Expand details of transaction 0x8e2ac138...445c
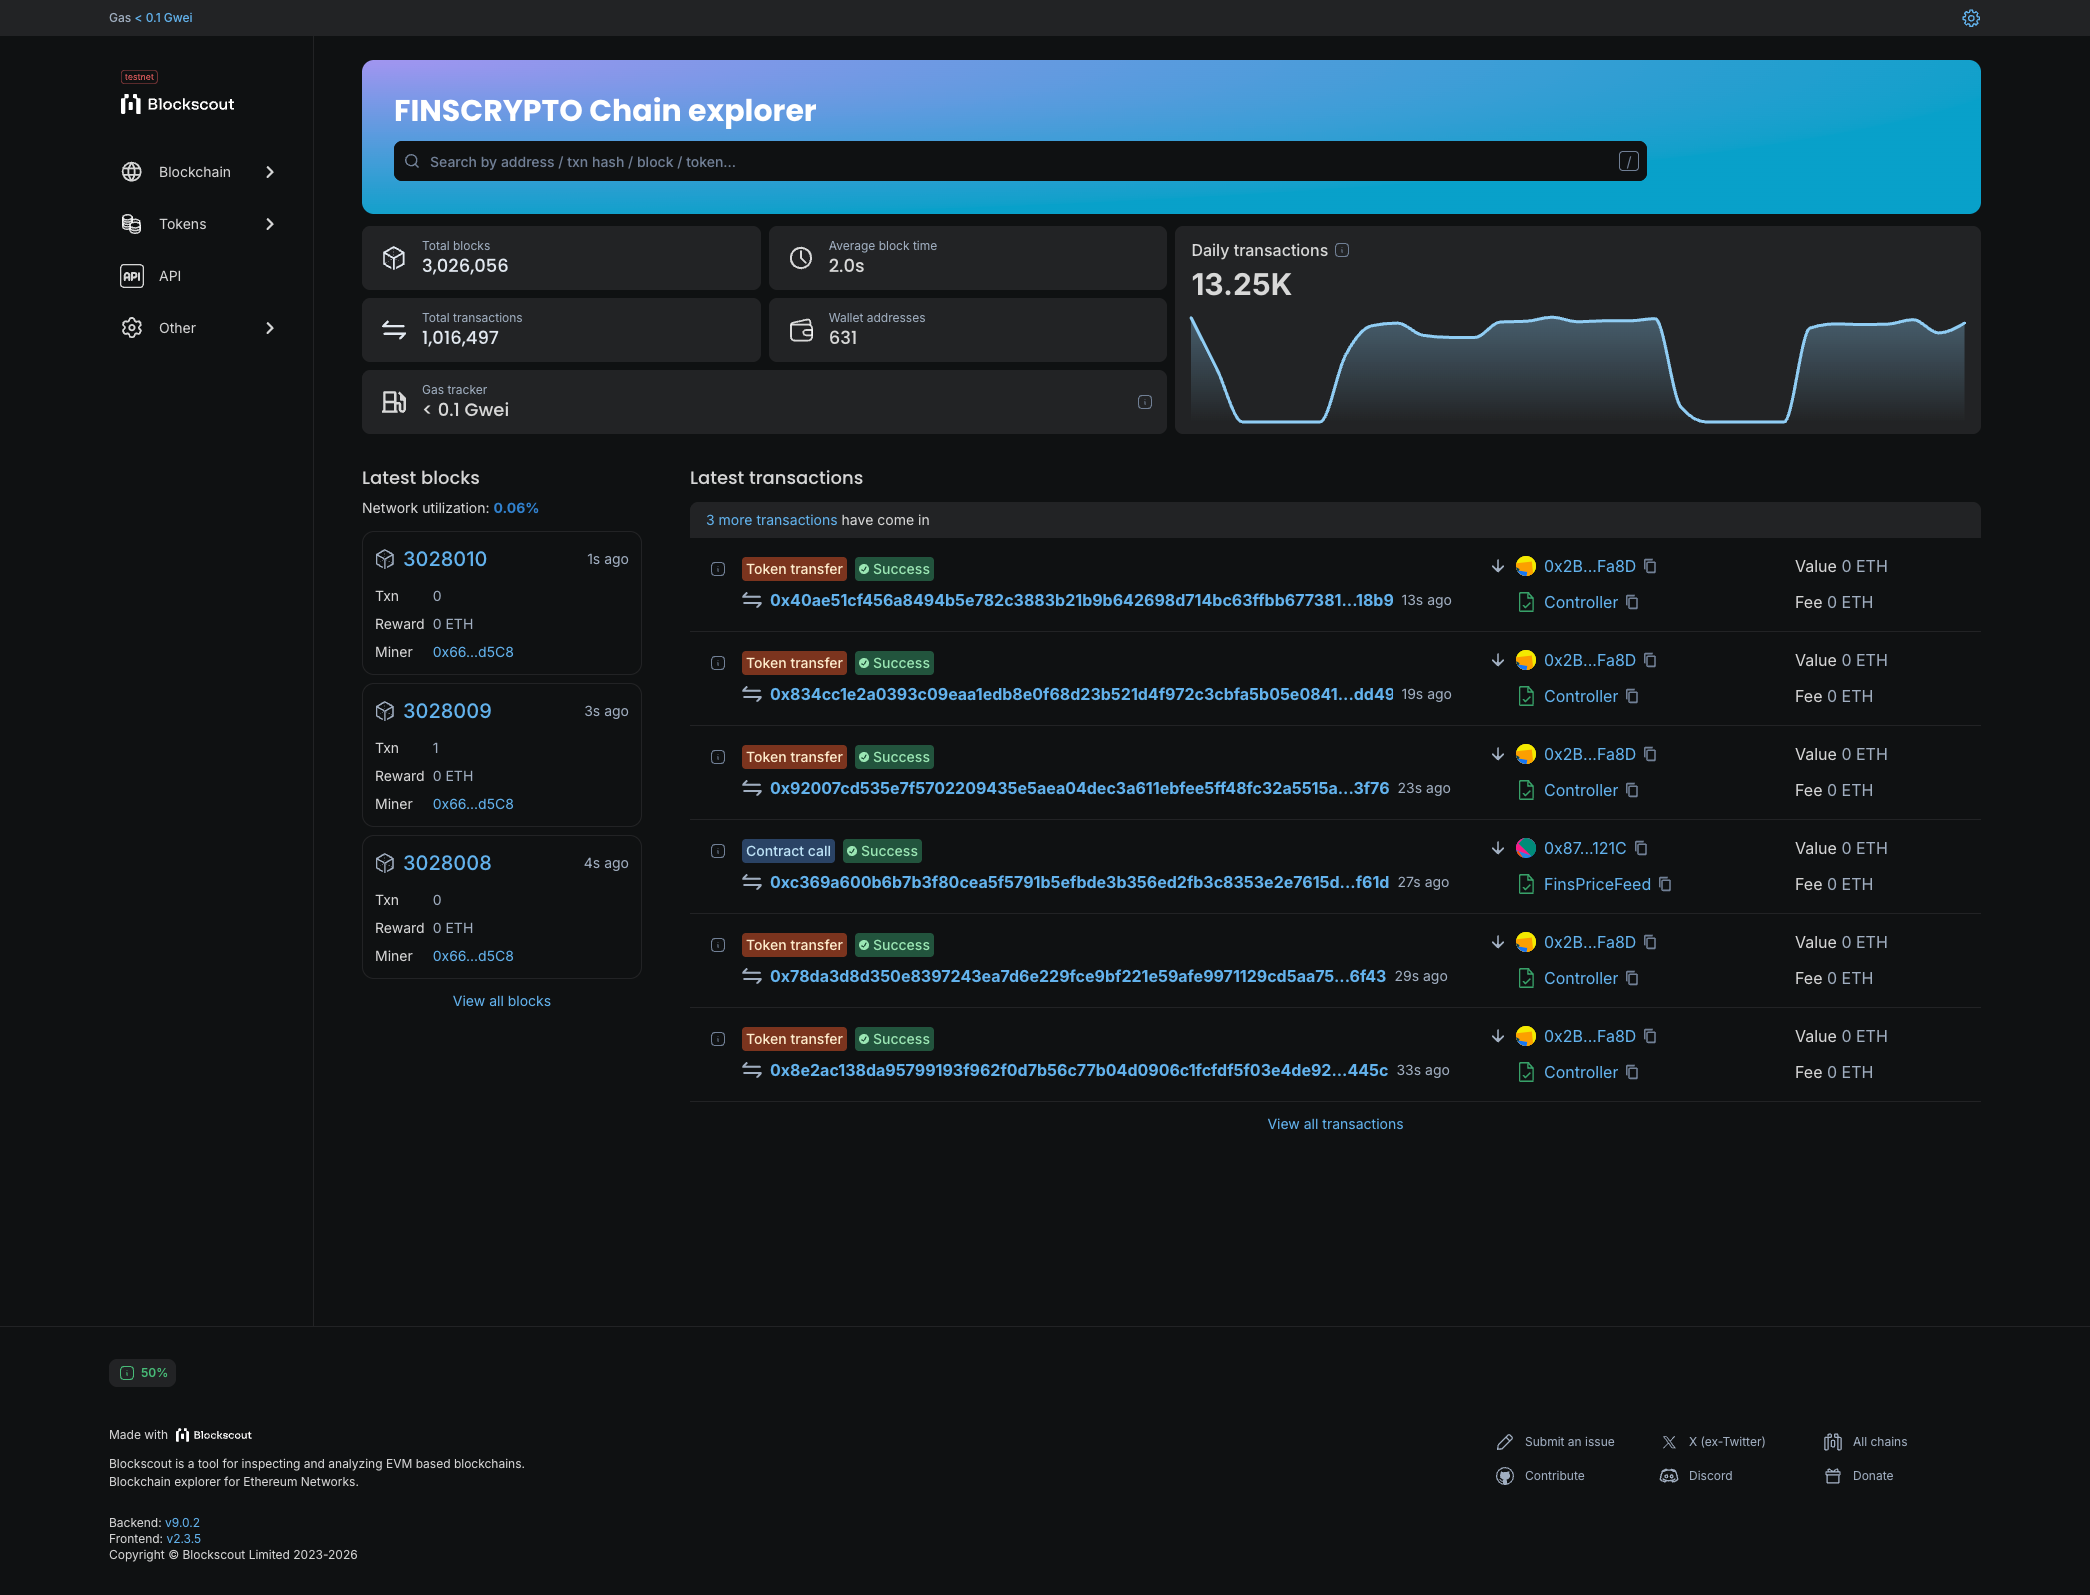This screenshot has width=2090, height=1595. (x=718, y=1039)
